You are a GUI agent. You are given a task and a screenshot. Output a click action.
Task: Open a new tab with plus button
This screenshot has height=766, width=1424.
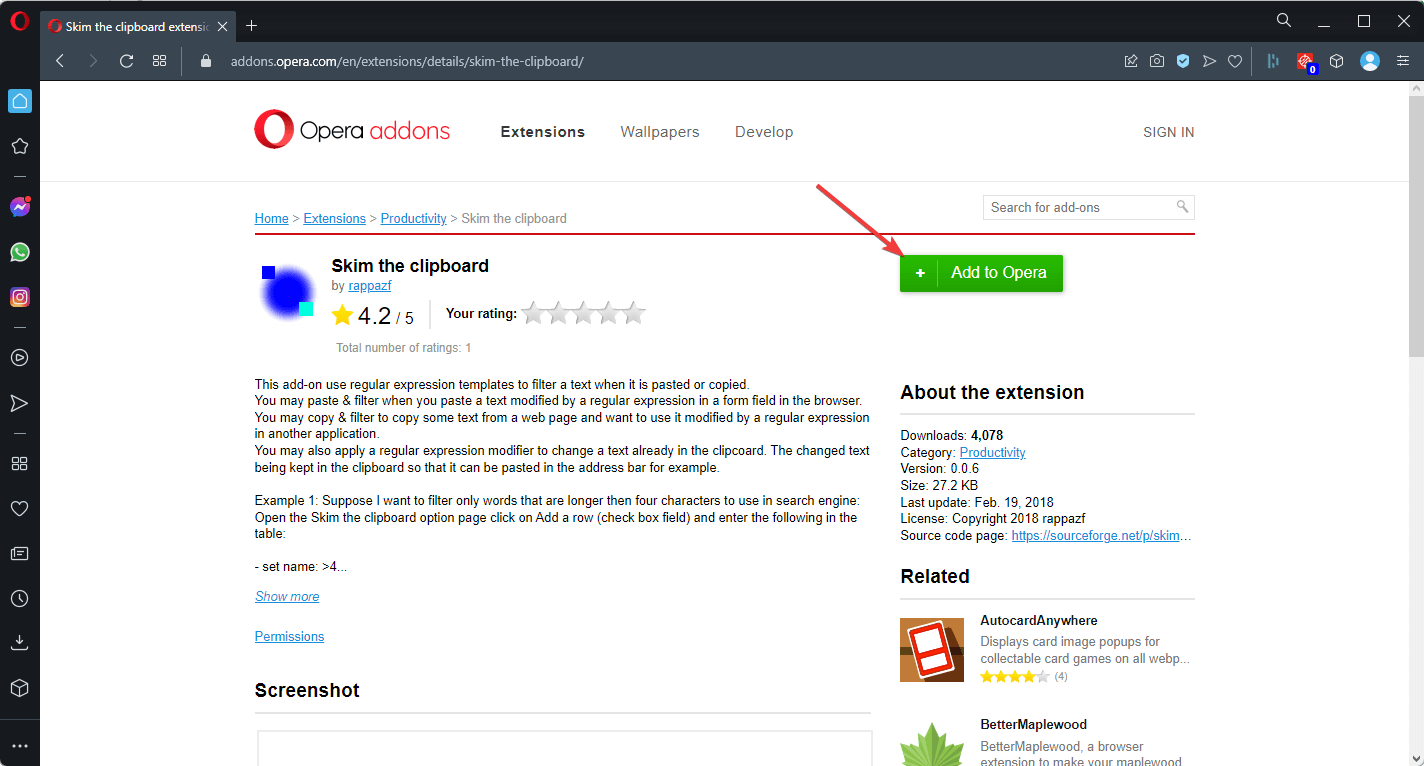[251, 25]
